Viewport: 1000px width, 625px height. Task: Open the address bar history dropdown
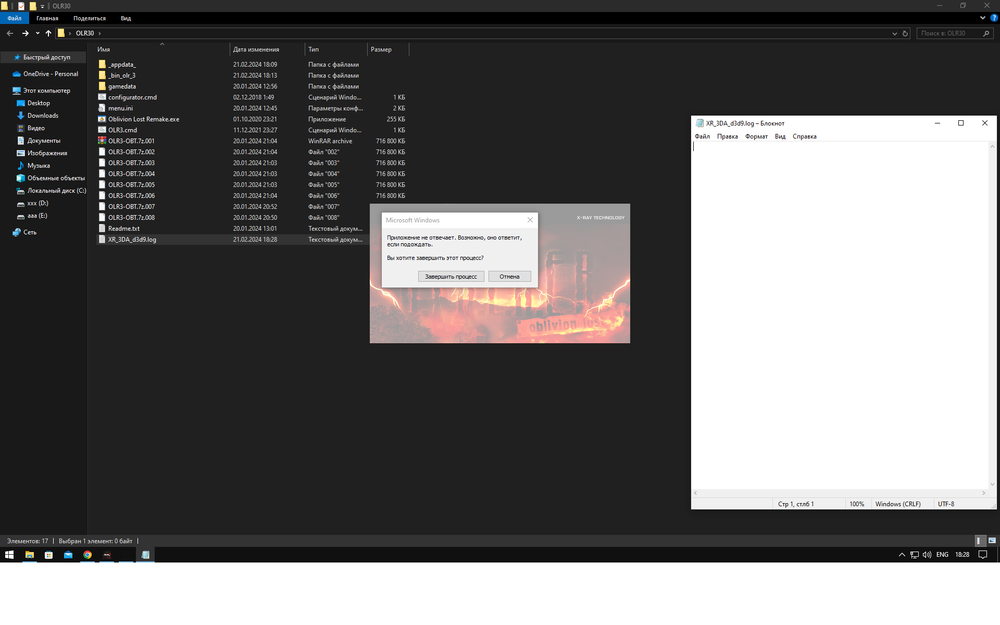point(897,33)
